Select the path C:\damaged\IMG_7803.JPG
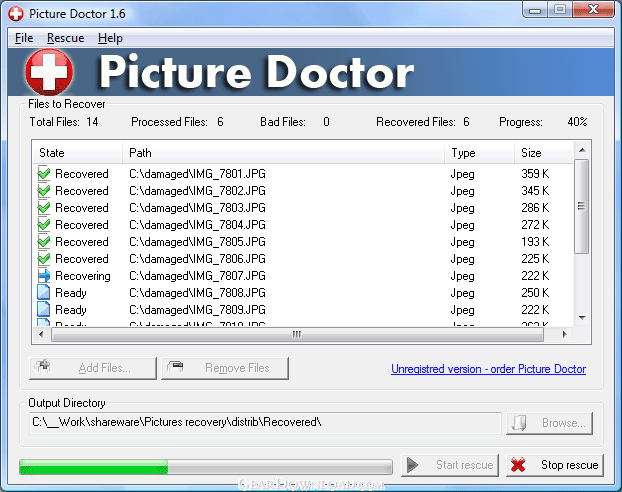This screenshot has height=492, width=622. click(197, 208)
